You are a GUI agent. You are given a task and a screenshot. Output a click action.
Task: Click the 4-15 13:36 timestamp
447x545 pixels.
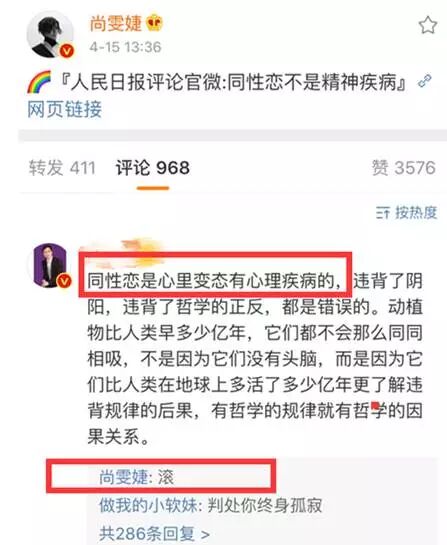tap(125, 47)
